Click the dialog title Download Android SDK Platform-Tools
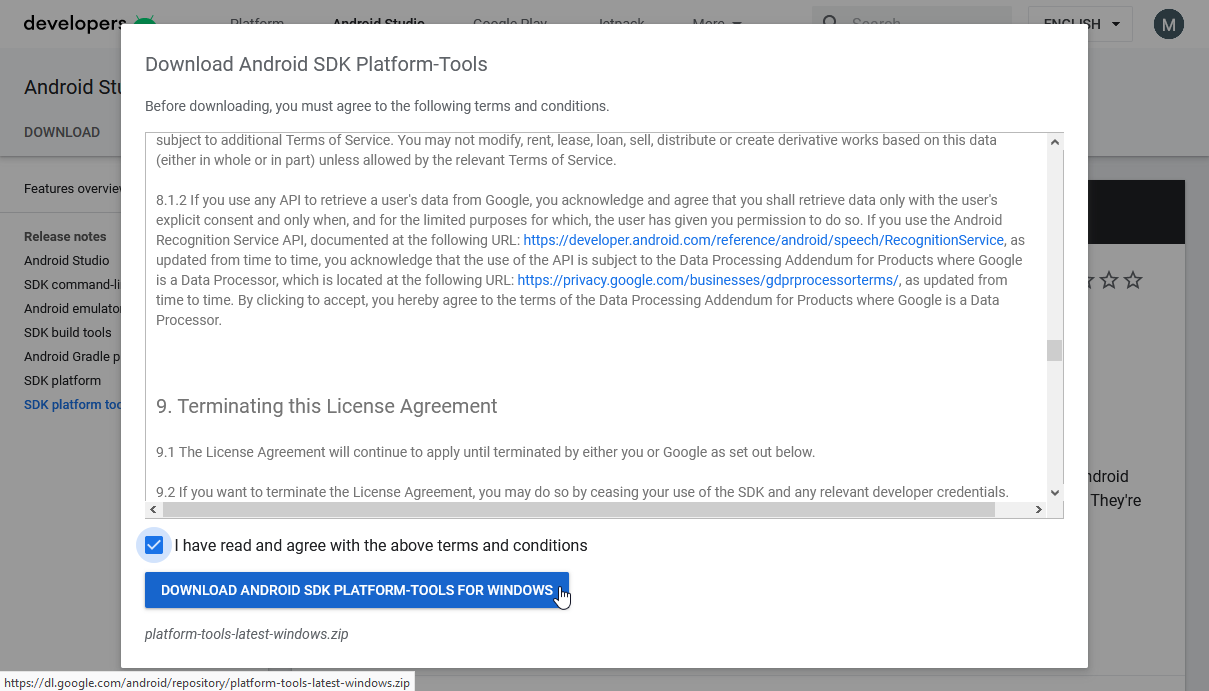 tap(316, 64)
